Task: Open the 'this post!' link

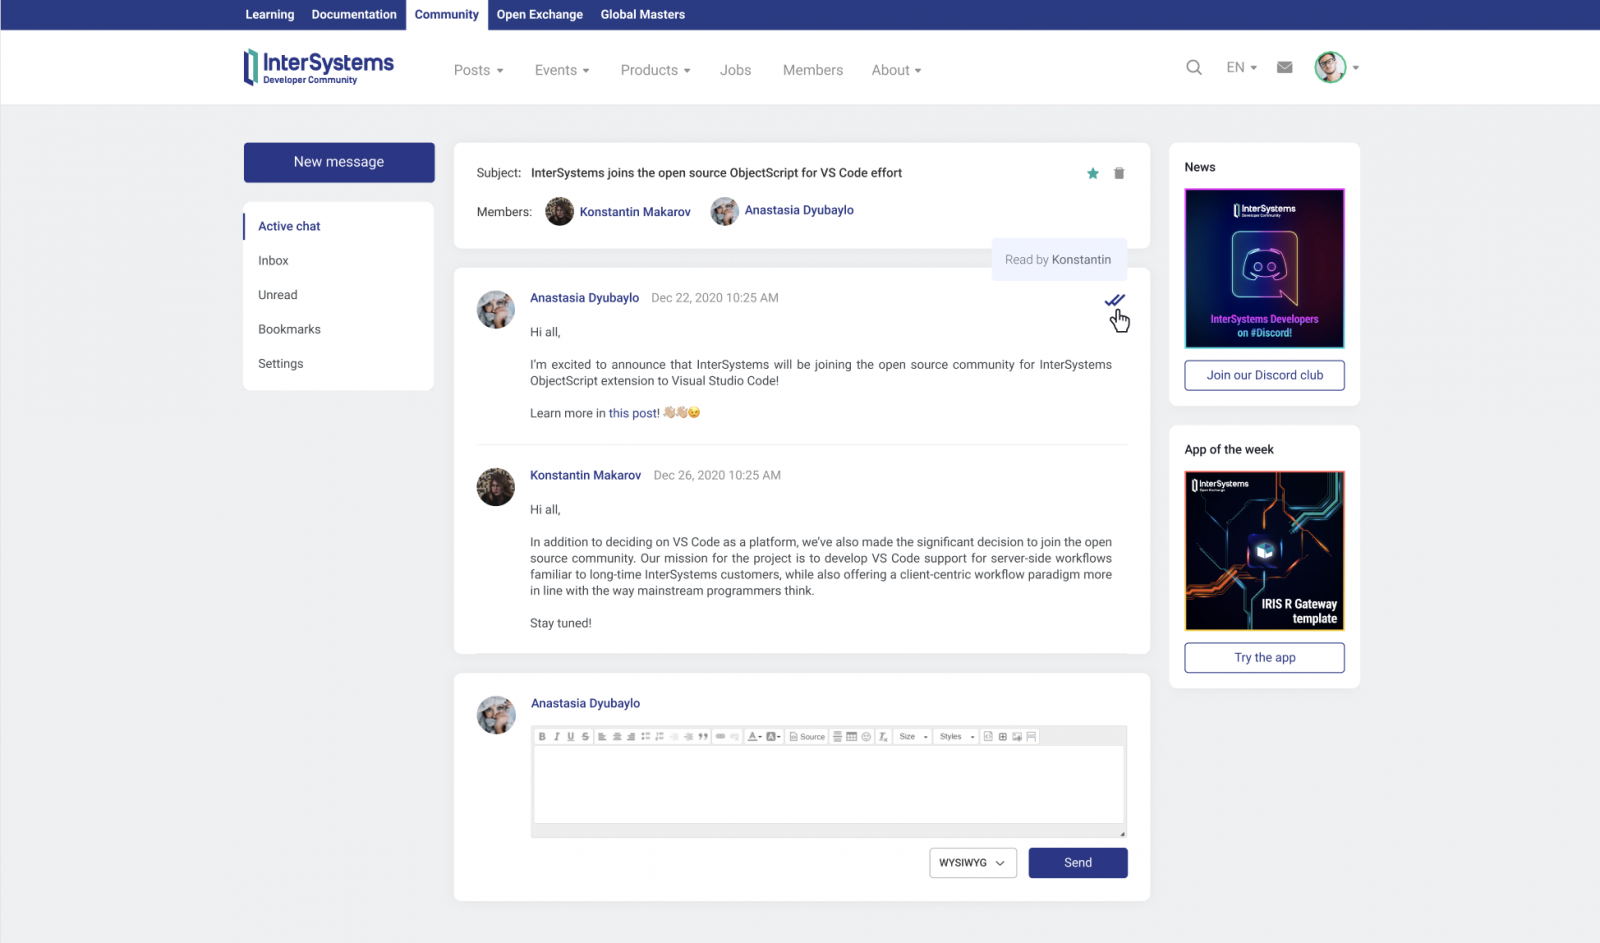Action: [634, 413]
